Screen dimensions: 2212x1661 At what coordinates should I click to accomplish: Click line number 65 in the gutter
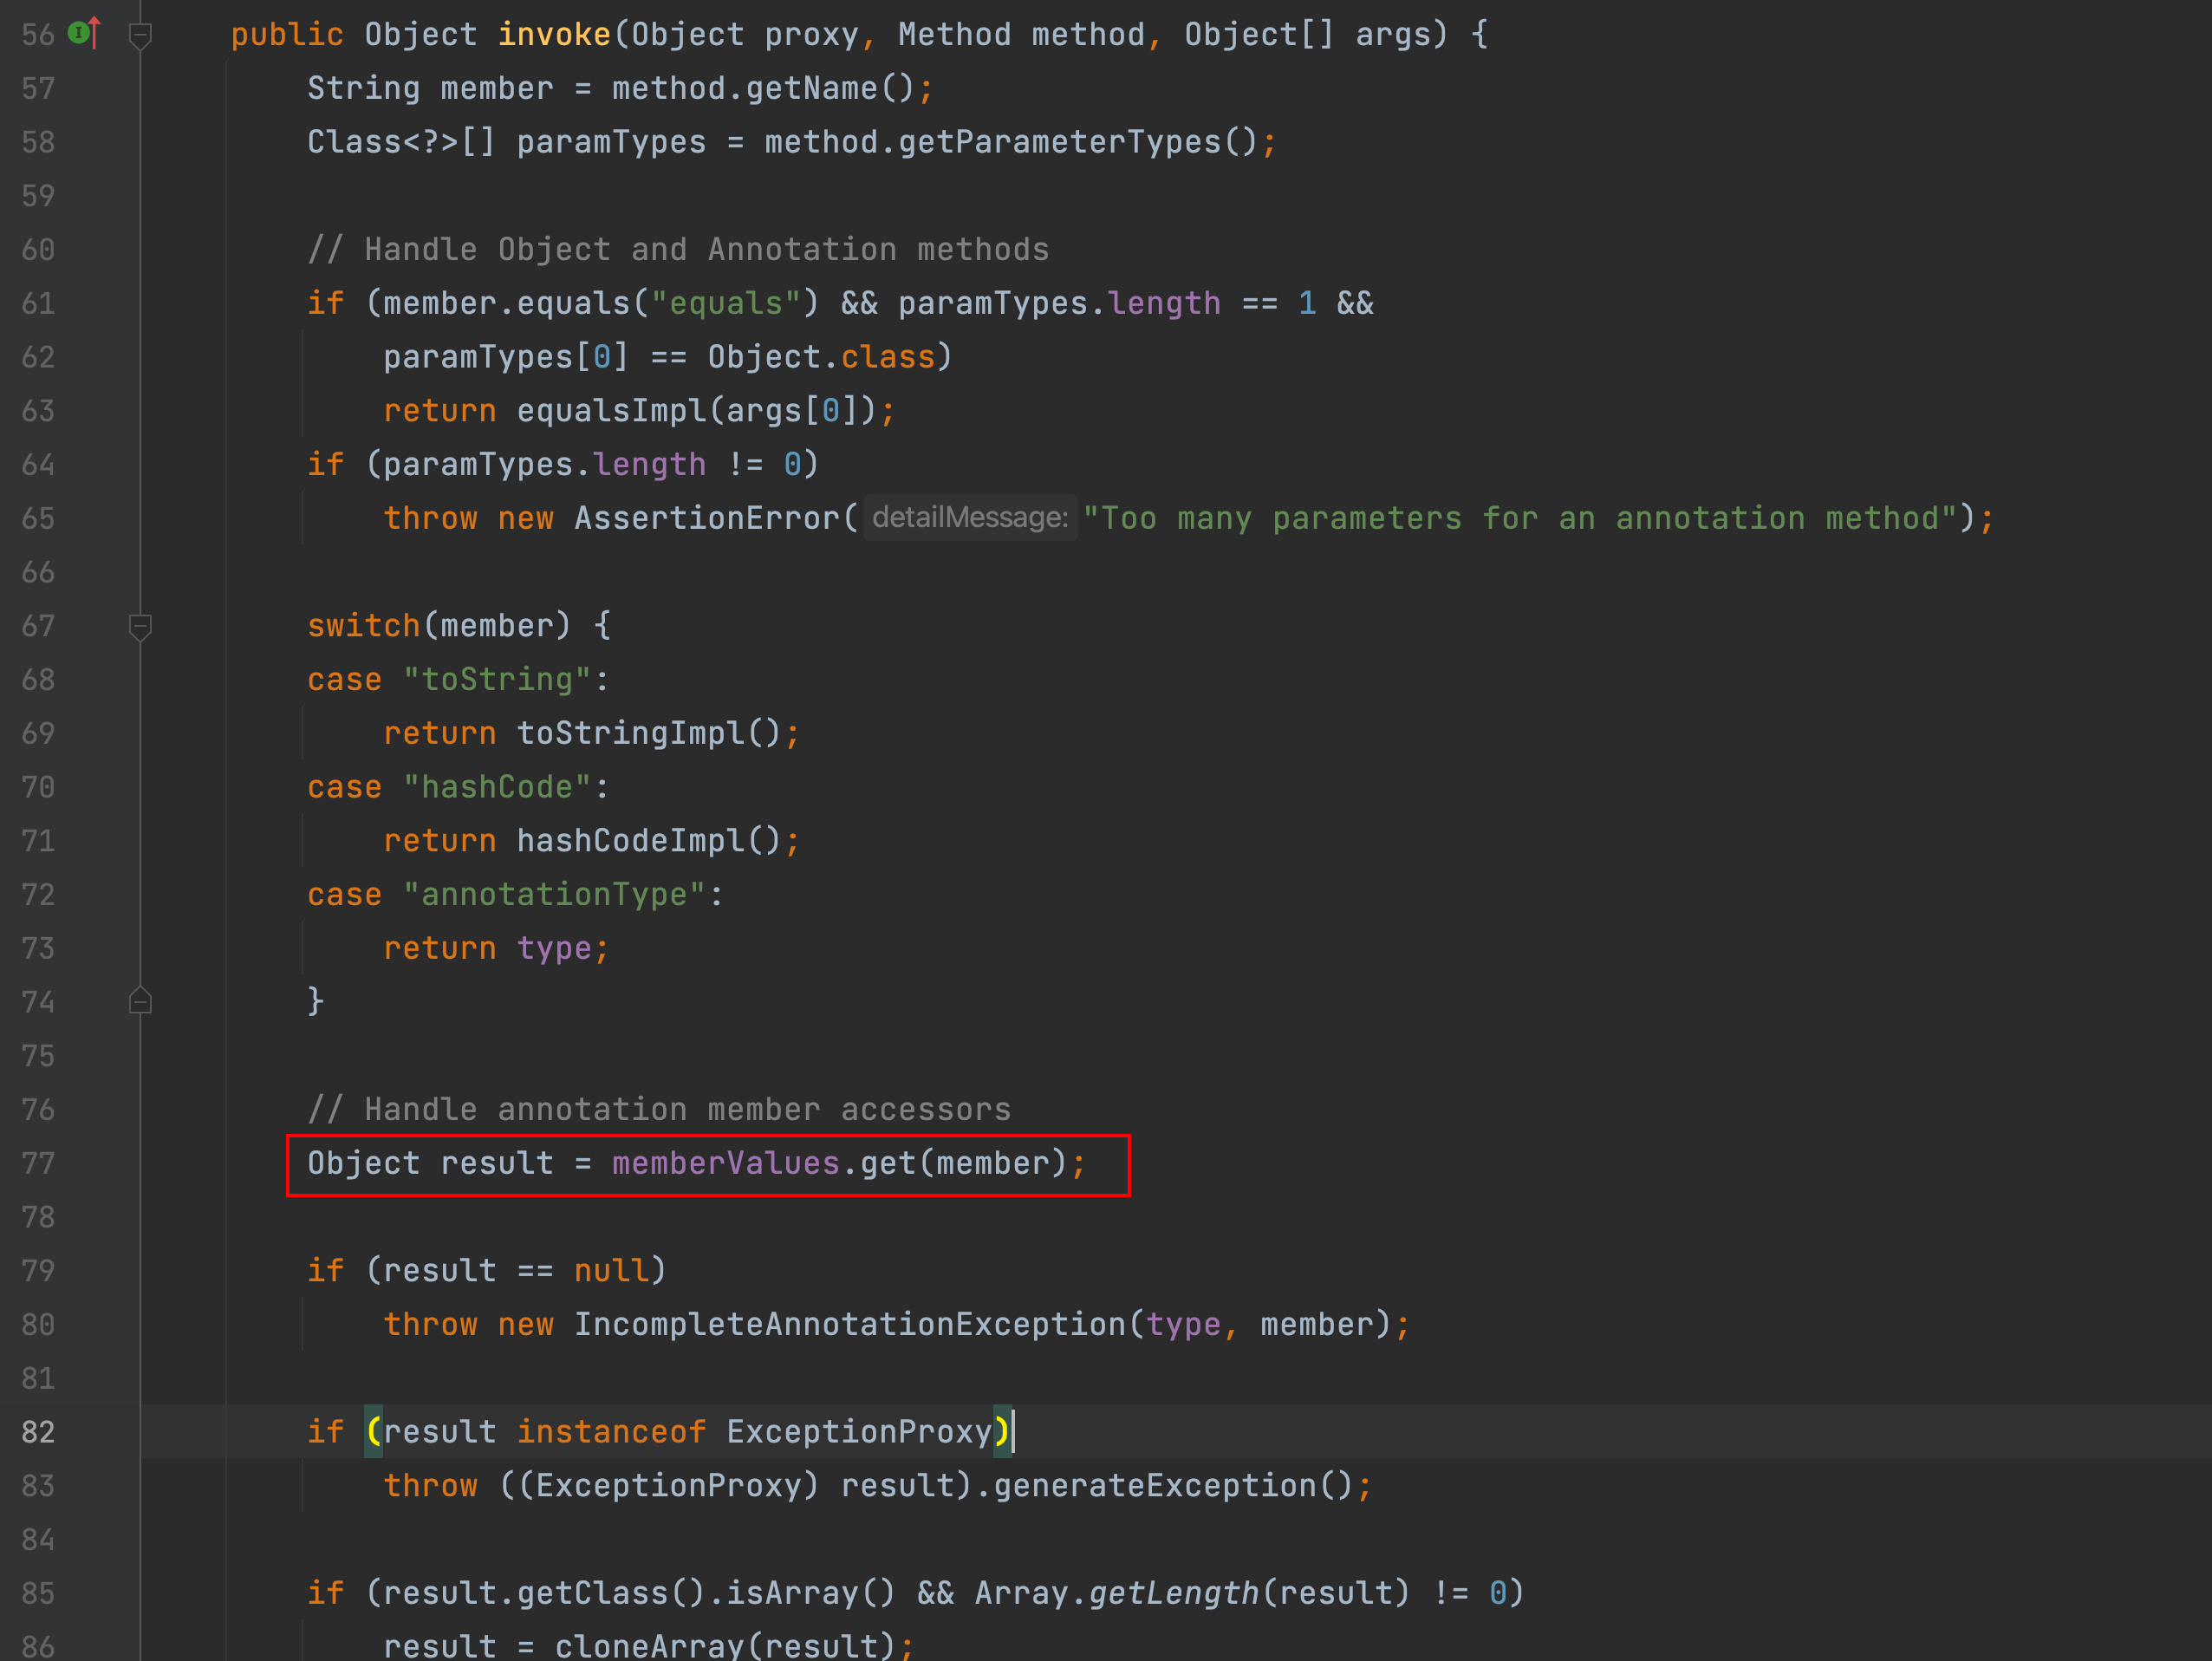[38, 518]
